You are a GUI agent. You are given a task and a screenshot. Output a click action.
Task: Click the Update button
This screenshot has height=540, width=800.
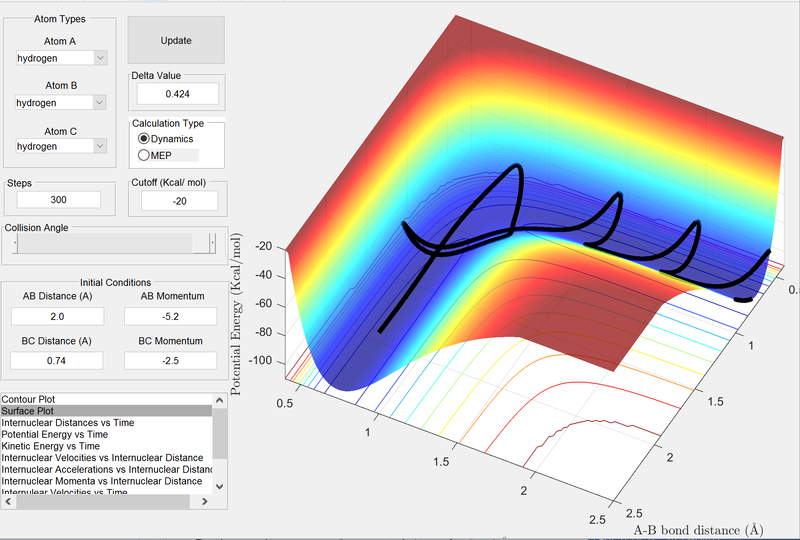tap(176, 40)
